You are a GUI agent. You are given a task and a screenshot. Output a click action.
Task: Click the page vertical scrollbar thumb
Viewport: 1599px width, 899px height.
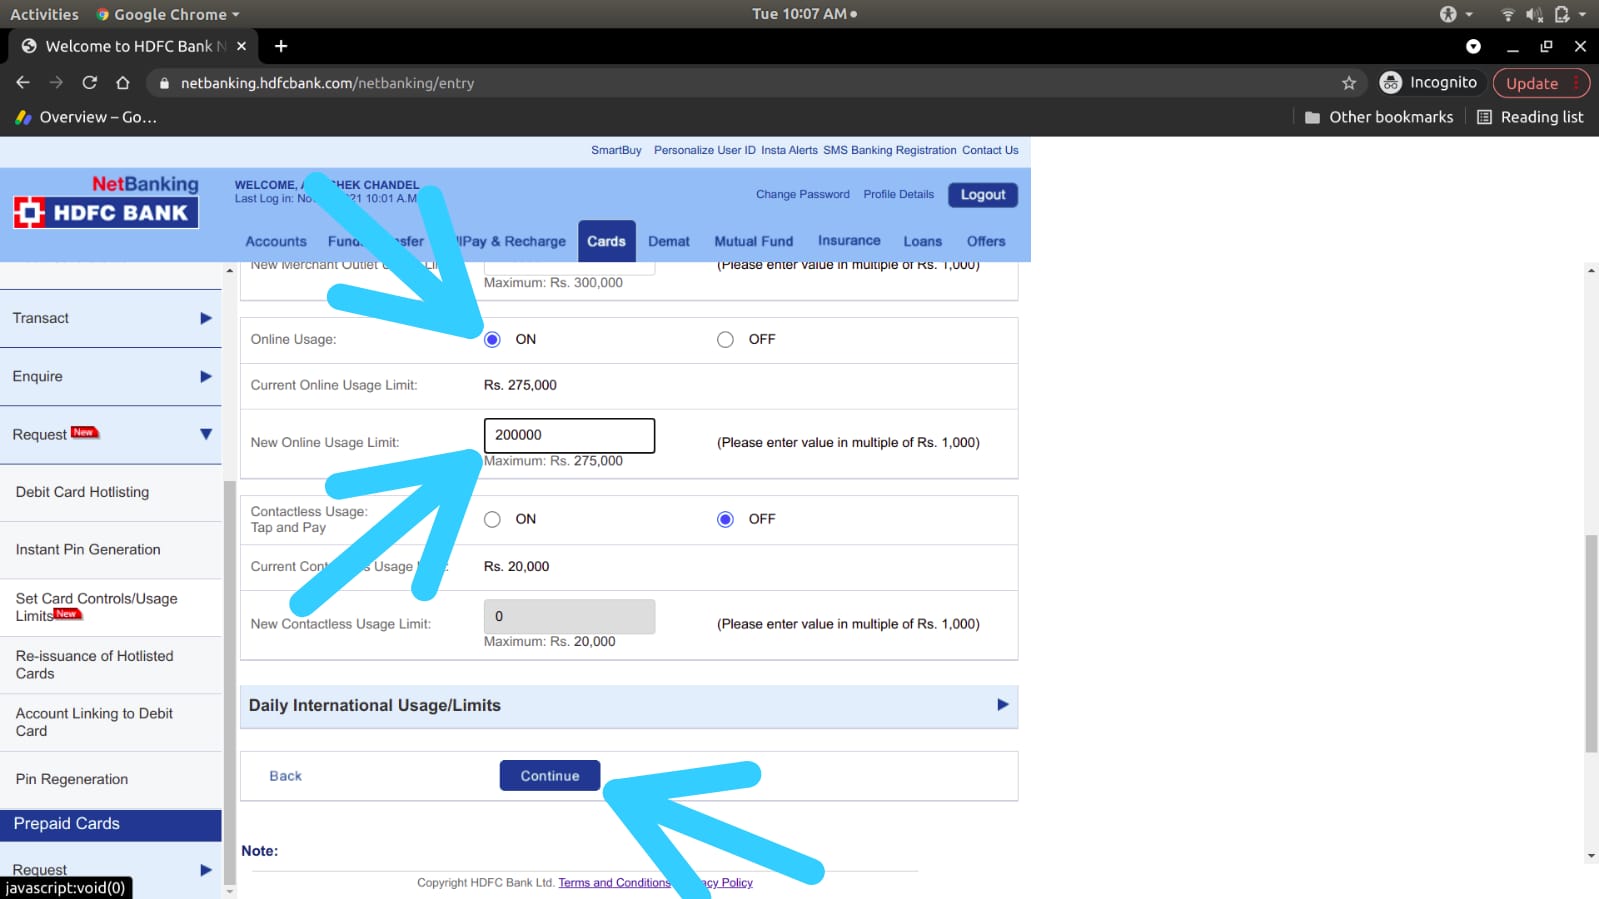[1591, 644]
